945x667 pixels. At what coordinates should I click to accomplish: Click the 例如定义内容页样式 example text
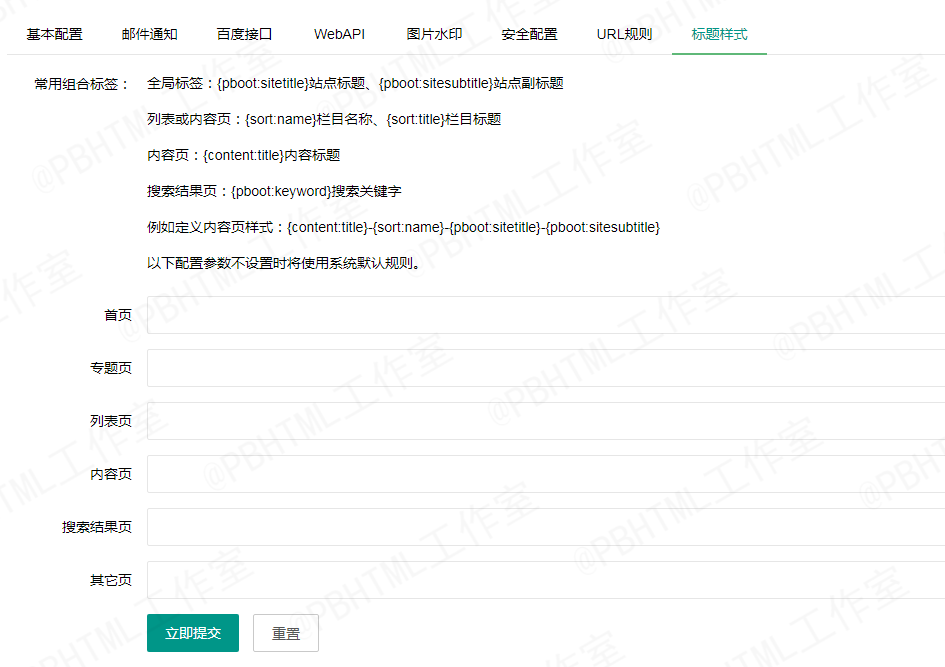pyautogui.click(x=403, y=228)
